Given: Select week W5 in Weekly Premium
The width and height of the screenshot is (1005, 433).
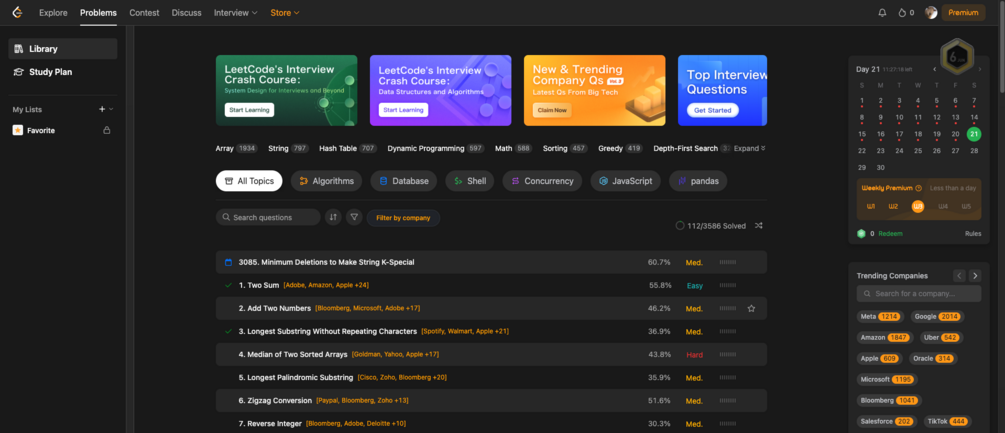Looking at the screenshot, I should tap(967, 206).
